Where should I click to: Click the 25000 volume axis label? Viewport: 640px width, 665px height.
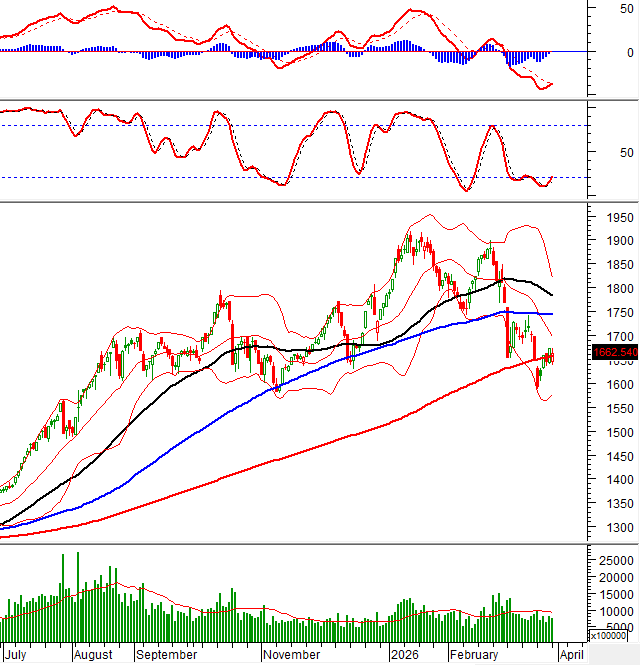click(614, 560)
